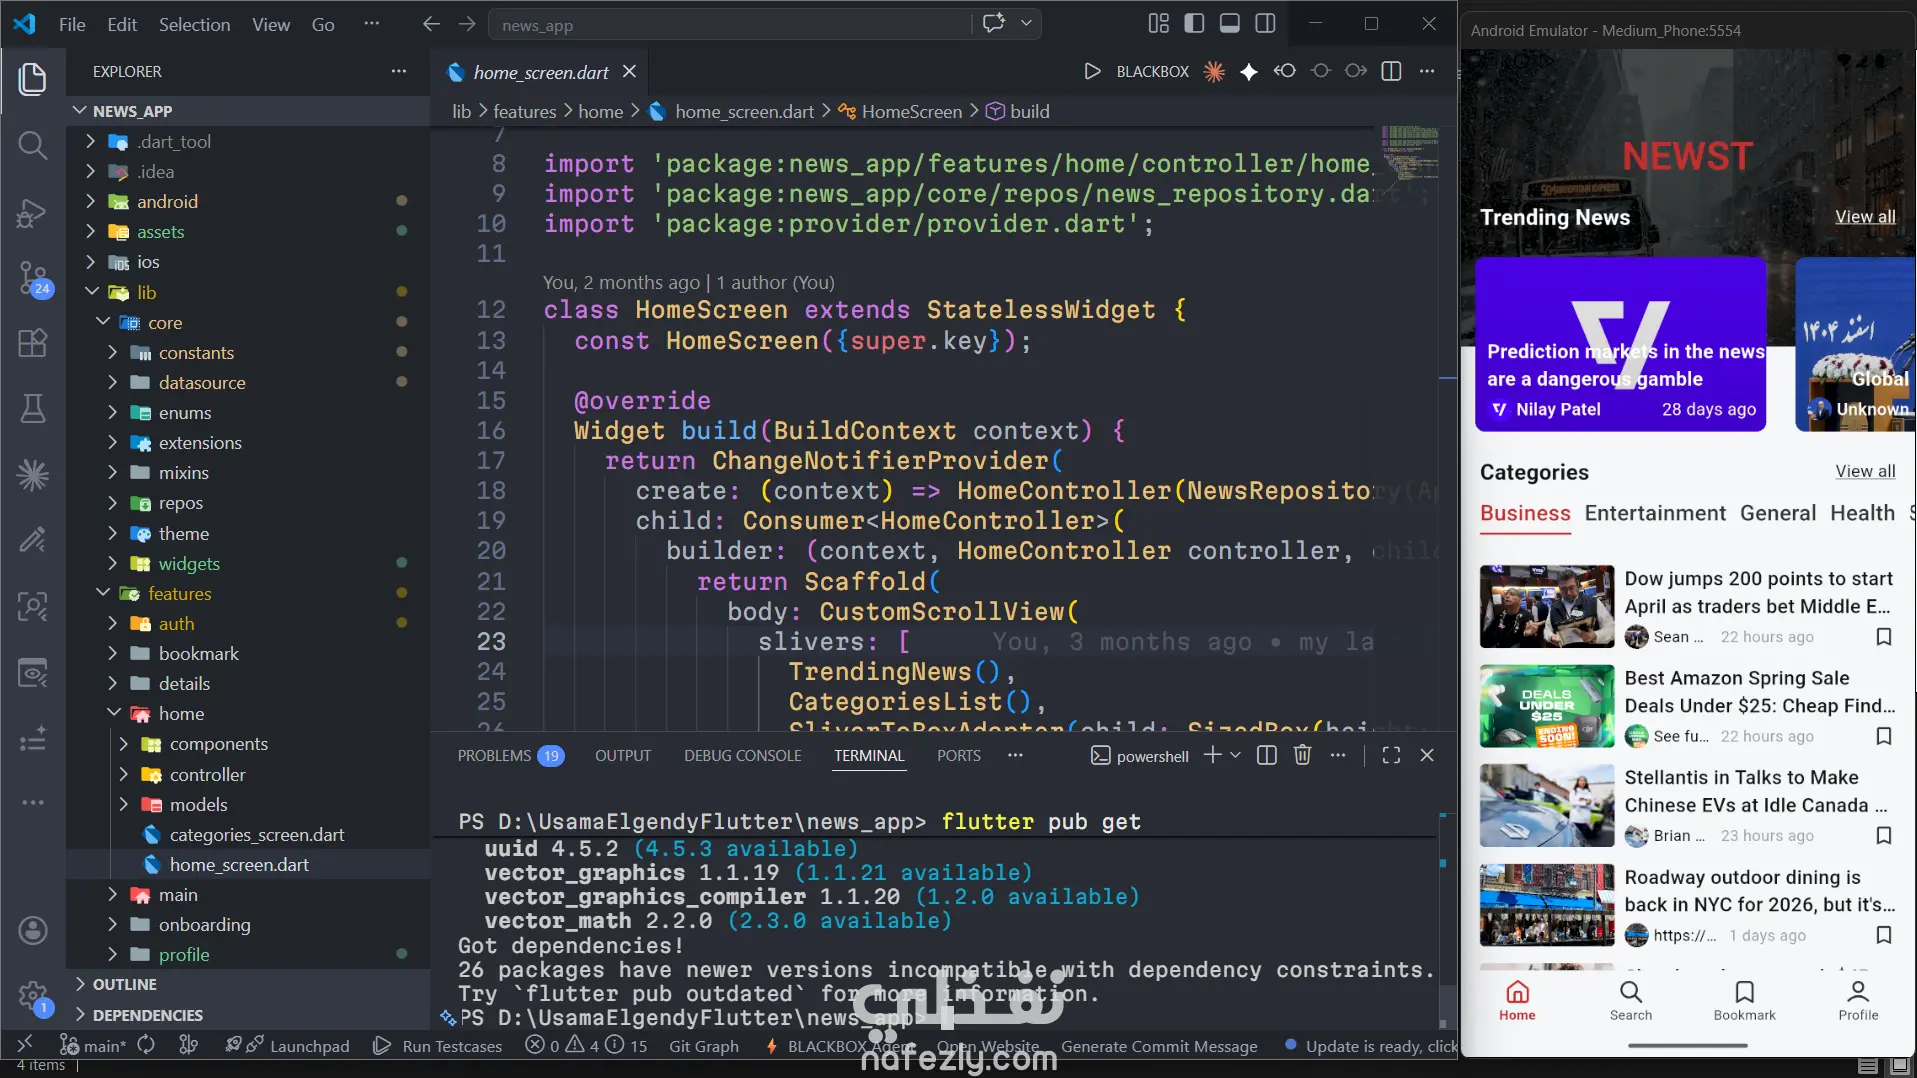This screenshot has width=1917, height=1078.
Task: Open the editor More Actions menu
Action: (x=1427, y=71)
